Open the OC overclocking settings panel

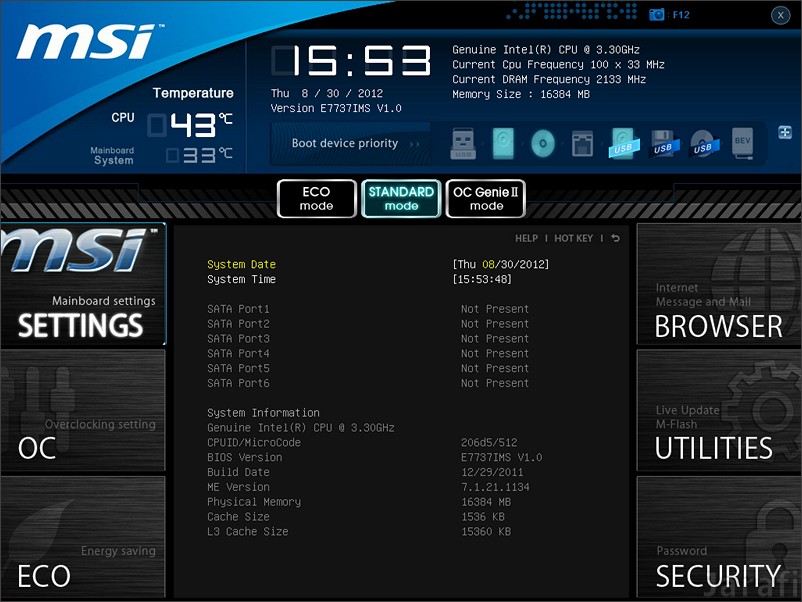point(83,410)
